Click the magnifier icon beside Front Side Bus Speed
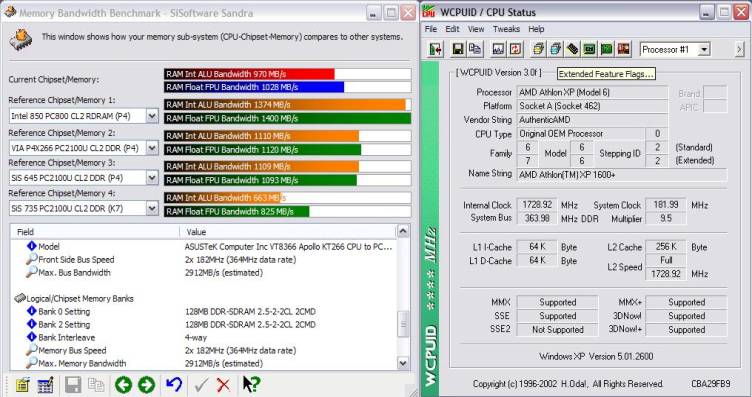The image size is (752, 397). [31, 259]
